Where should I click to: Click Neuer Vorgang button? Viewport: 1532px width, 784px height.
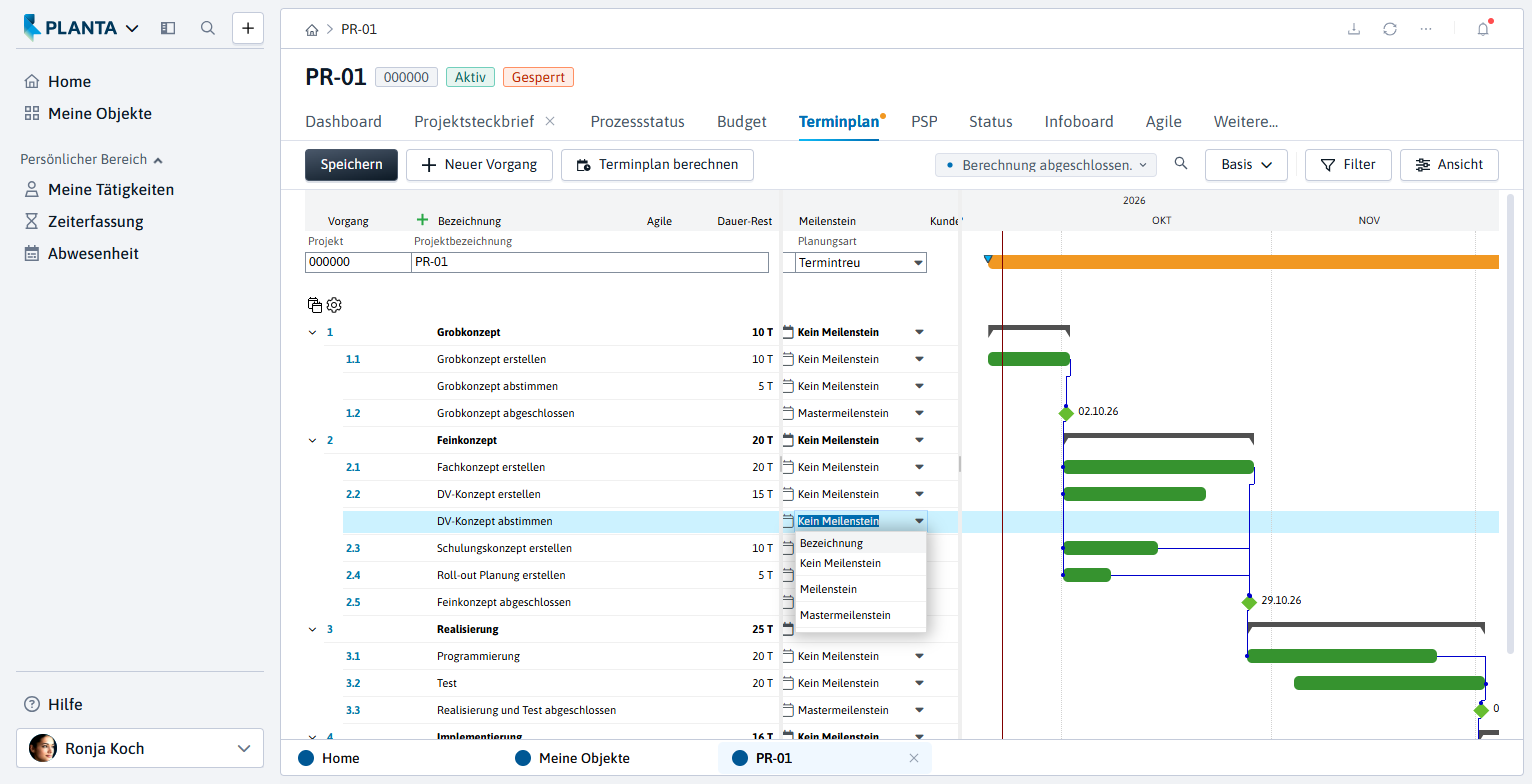pos(479,164)
